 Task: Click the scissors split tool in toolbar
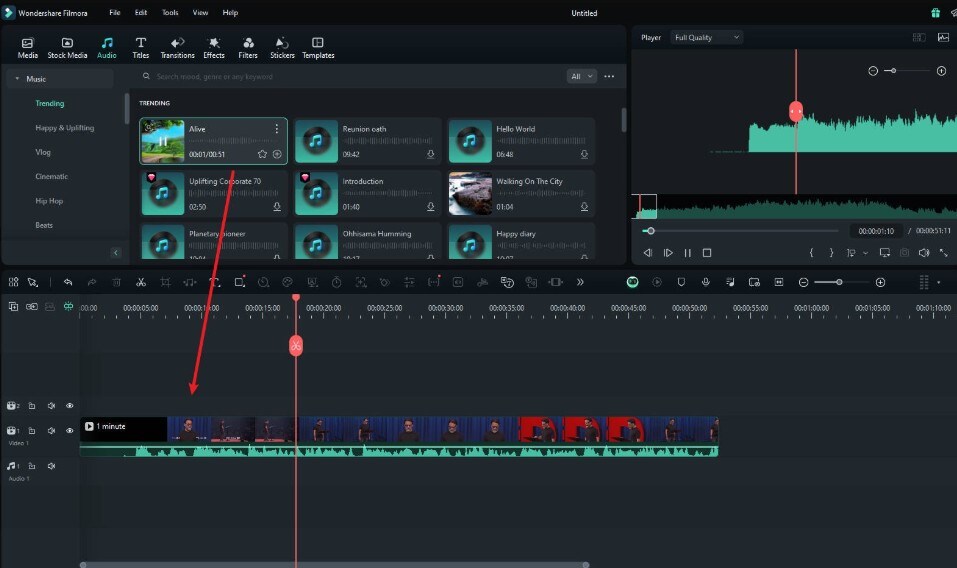coord(141,282)
